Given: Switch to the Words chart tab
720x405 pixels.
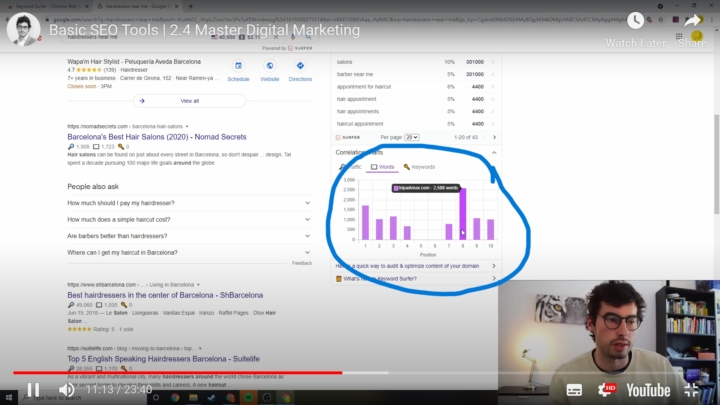Looking at the screenshot, I should point(382,167).
